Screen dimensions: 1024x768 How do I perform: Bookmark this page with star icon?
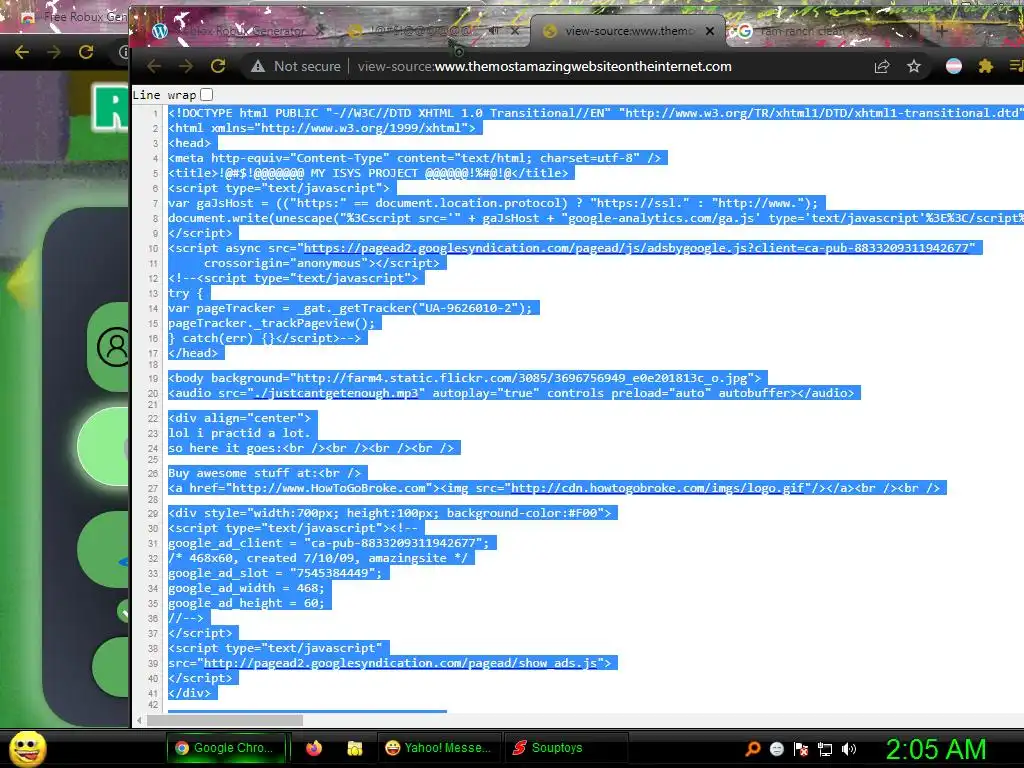click(914, 66)
